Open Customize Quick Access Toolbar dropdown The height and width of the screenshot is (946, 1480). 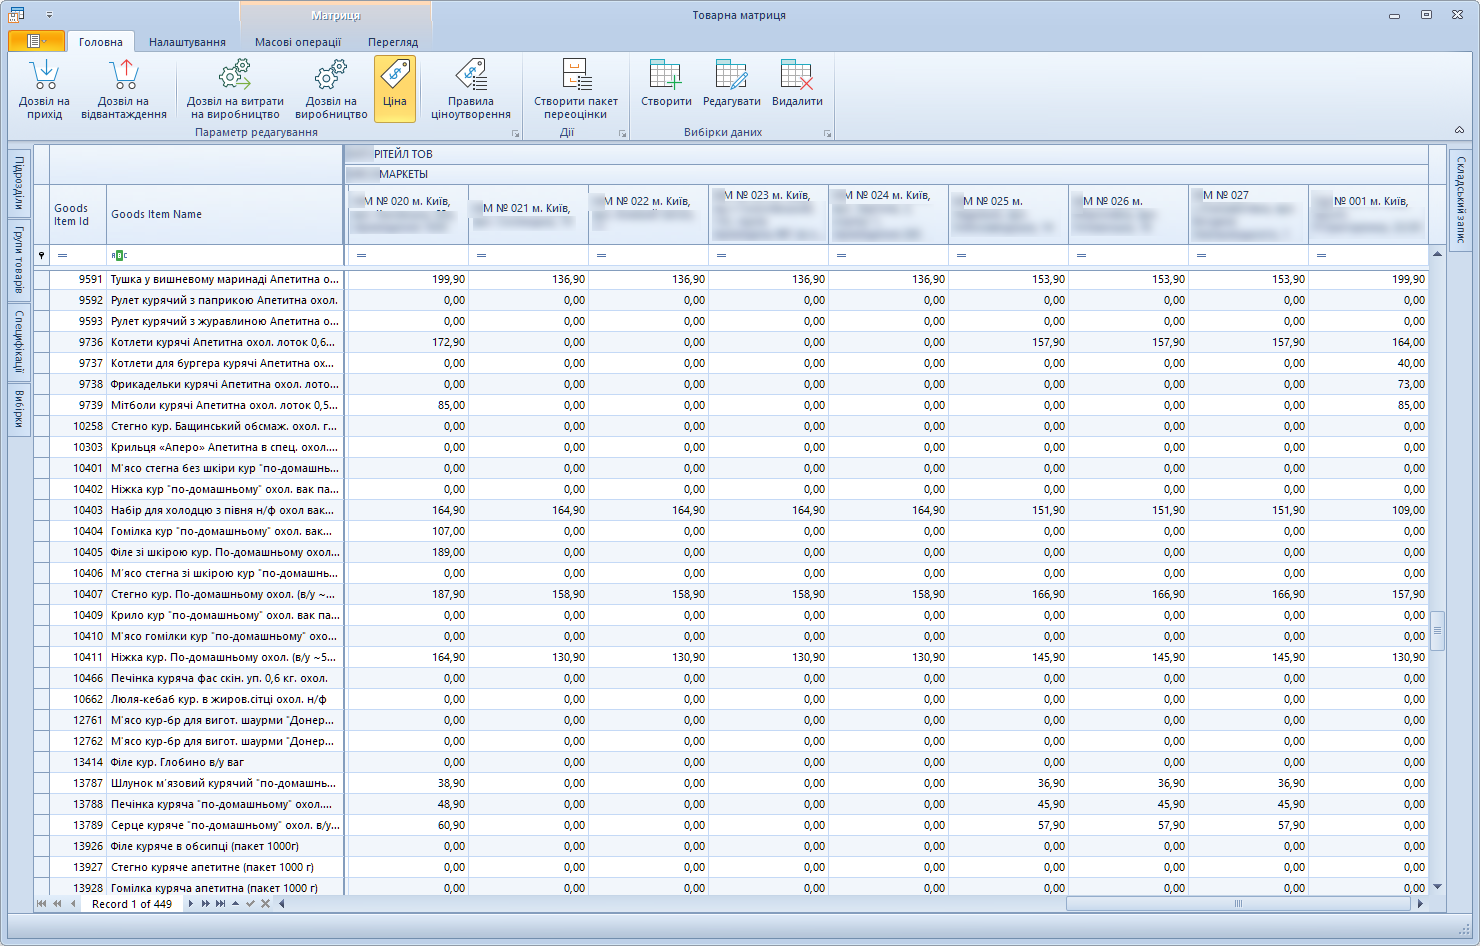[49, 15]
